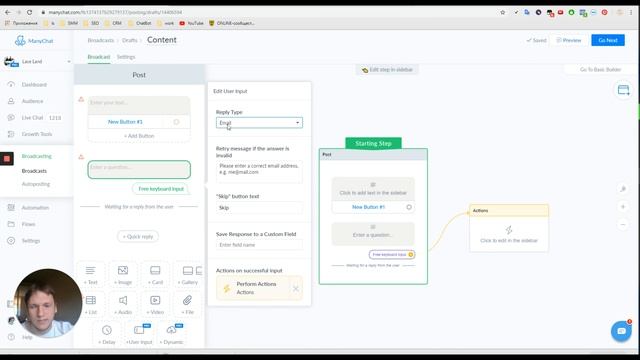This screenshot has height=360, width=640.
Task: Add a Delay block
Action: tap(107, 334)
